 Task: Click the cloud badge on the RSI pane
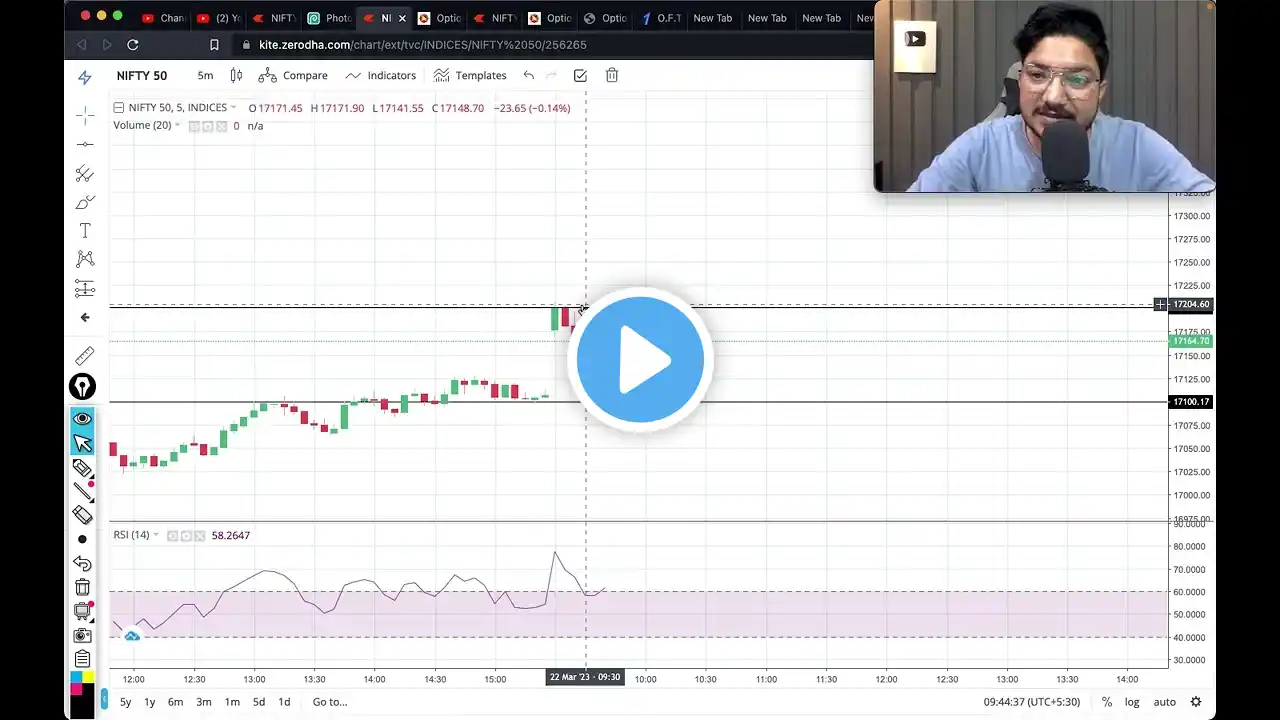(x=132, y=635)
